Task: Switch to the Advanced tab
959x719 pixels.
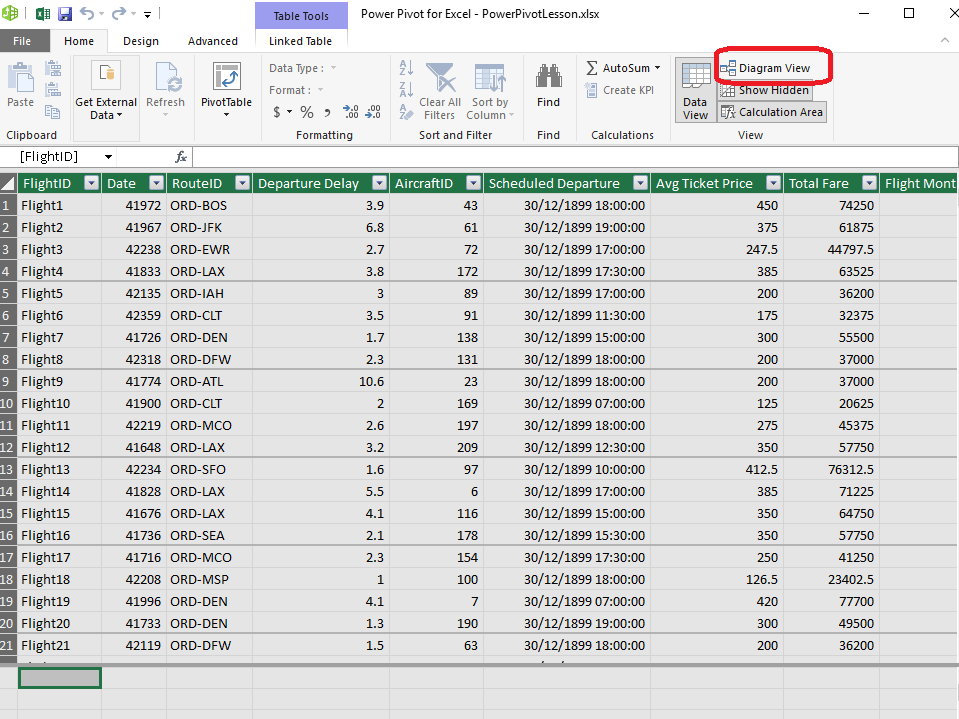Action: (213, 41)
